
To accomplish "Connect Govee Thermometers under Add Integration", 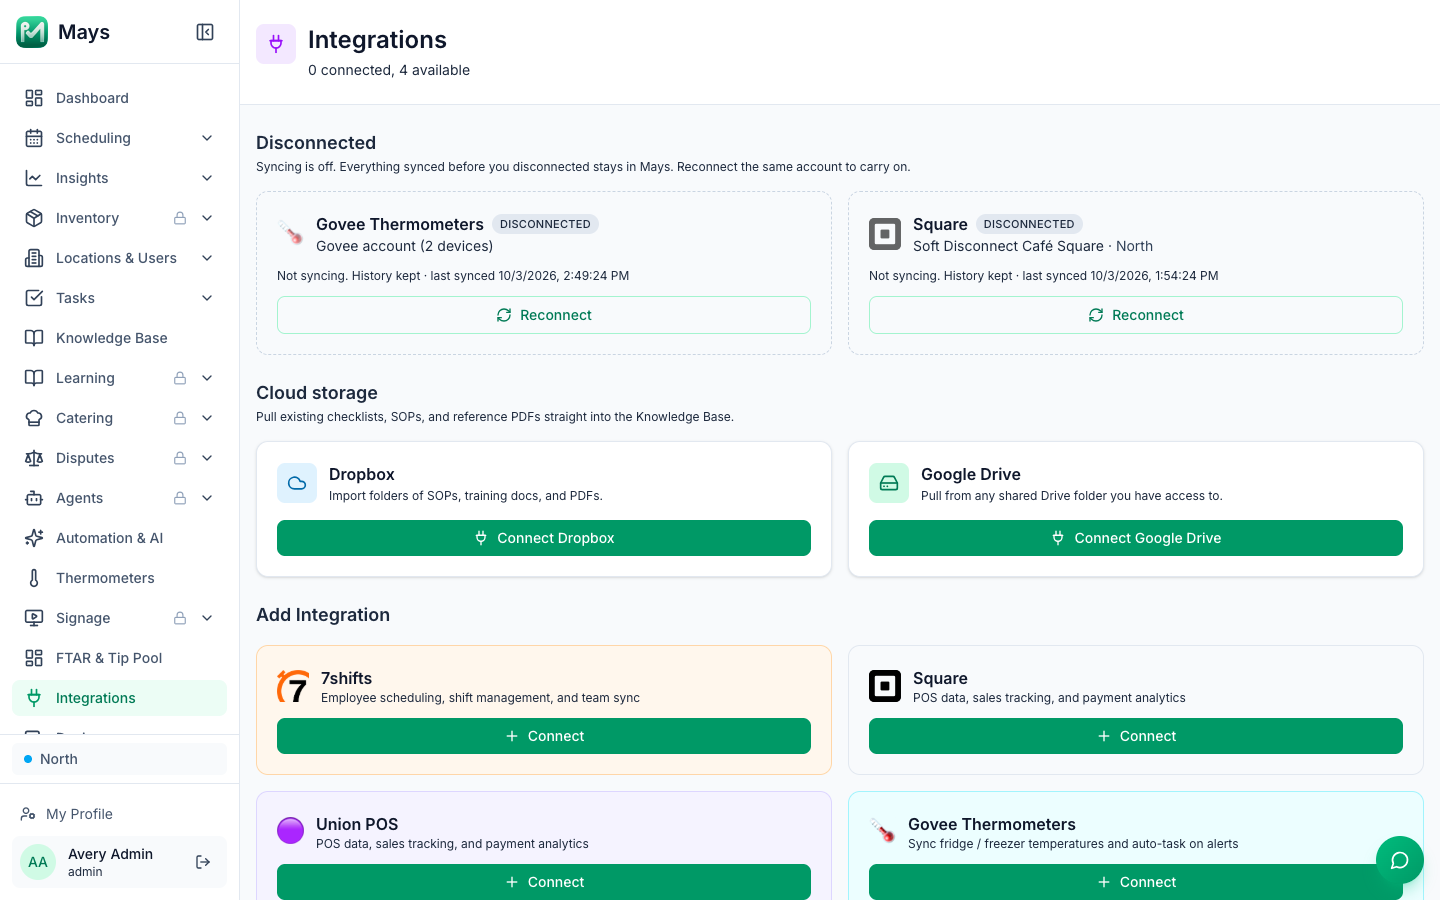I will pos(1136,882).
